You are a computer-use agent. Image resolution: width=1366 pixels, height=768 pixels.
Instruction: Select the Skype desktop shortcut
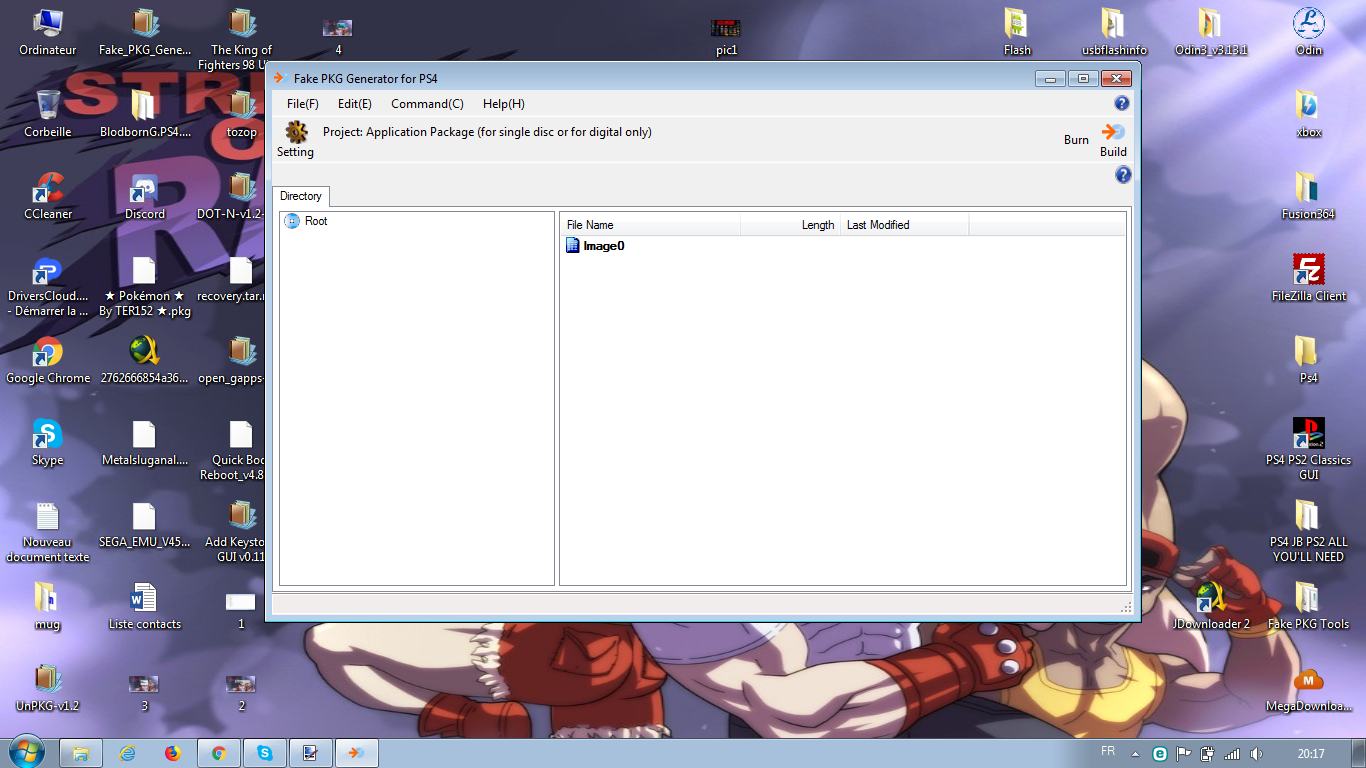pyautogui.click(x=47, y=442)
